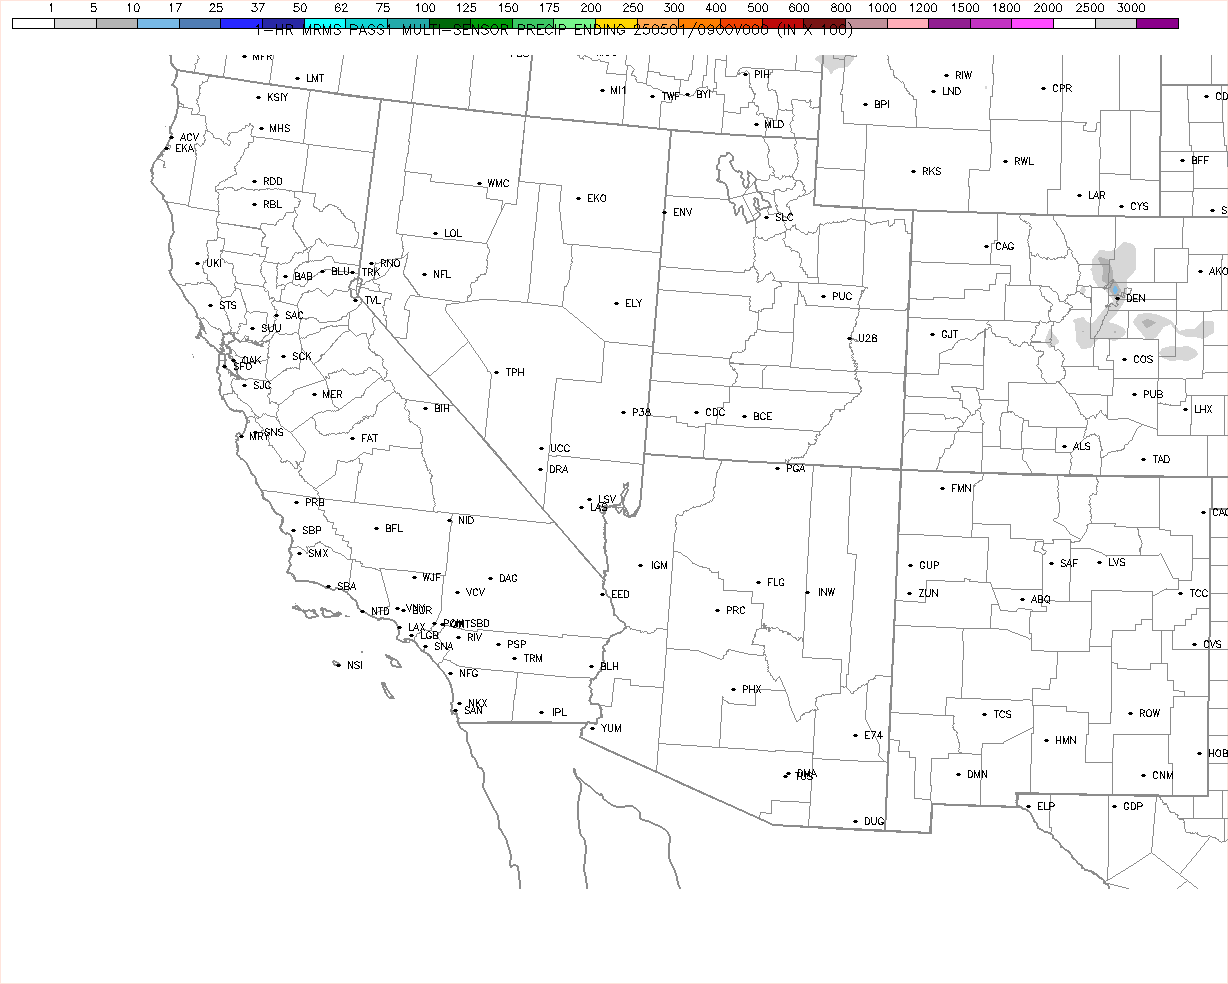Click the SBA station label
This screenshot has width=1228, height=984.
pyautogui.click(x=347, y=587)
